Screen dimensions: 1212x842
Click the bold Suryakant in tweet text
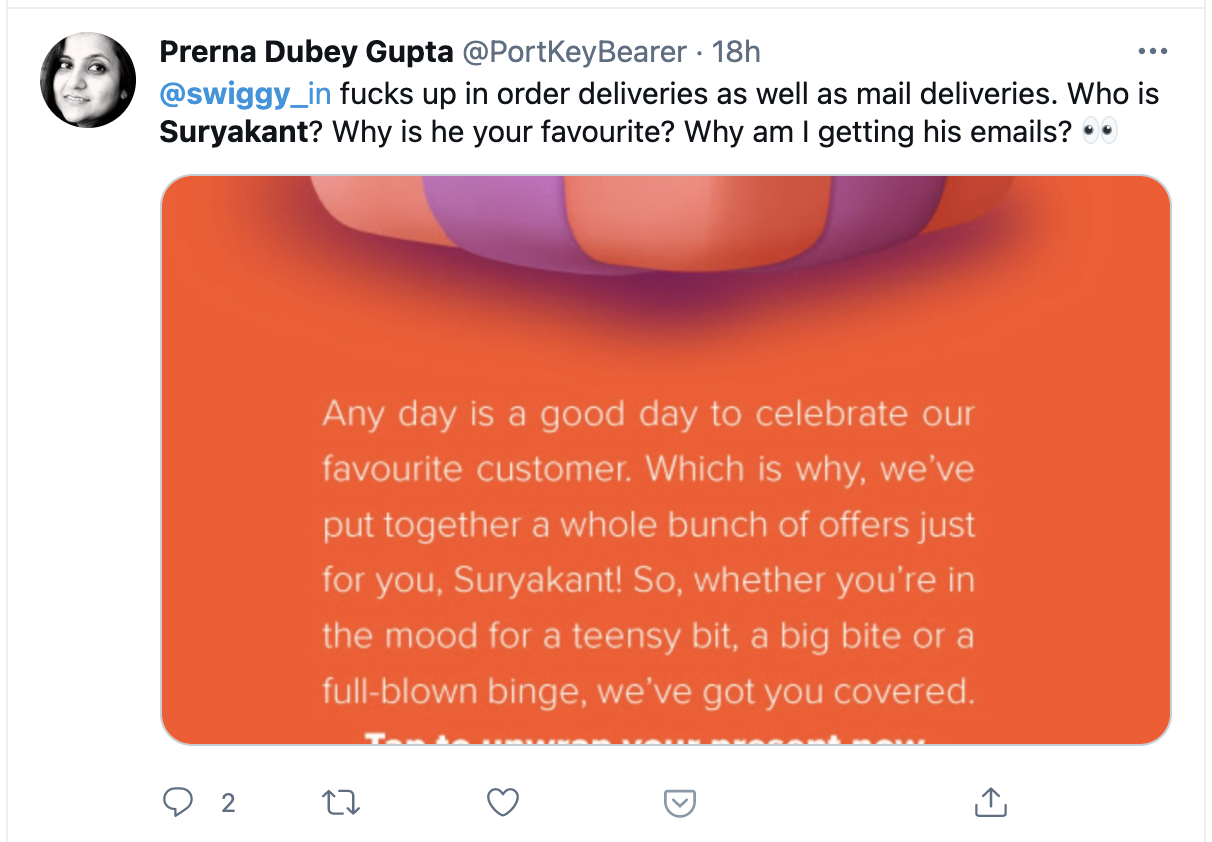click(x=233, y=132)
